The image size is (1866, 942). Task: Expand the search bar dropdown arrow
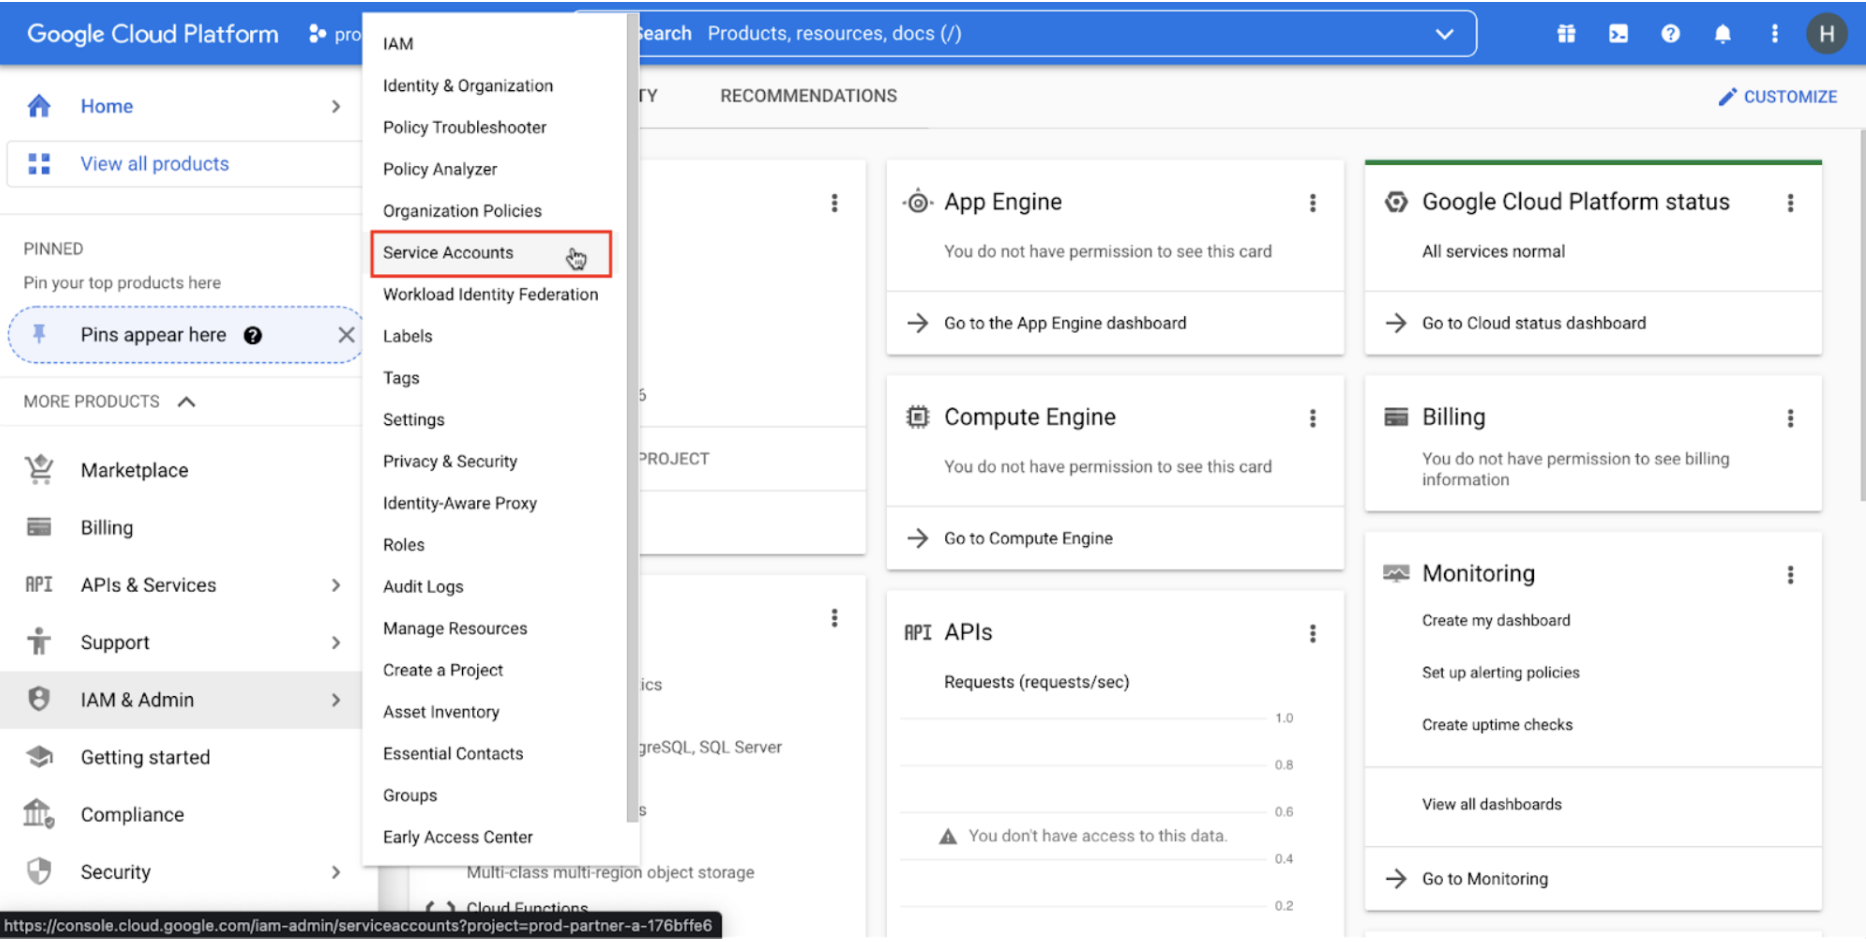1444,34
